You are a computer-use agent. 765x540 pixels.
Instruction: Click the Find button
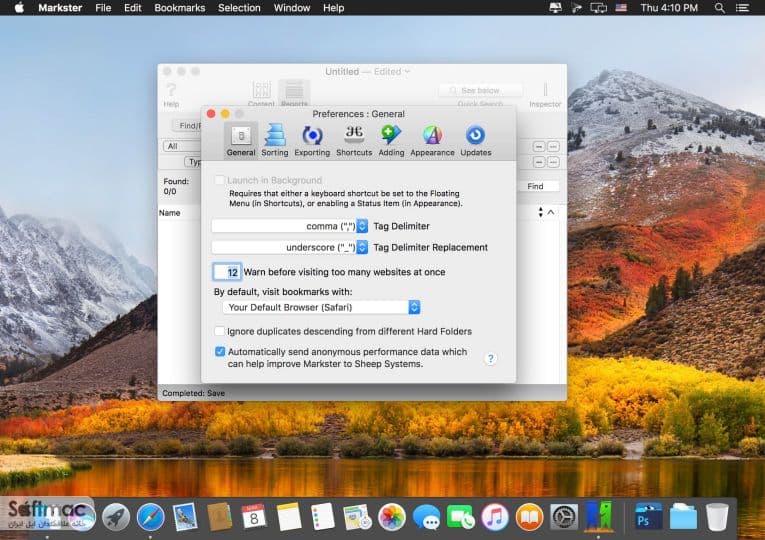[x=535, y=186]
